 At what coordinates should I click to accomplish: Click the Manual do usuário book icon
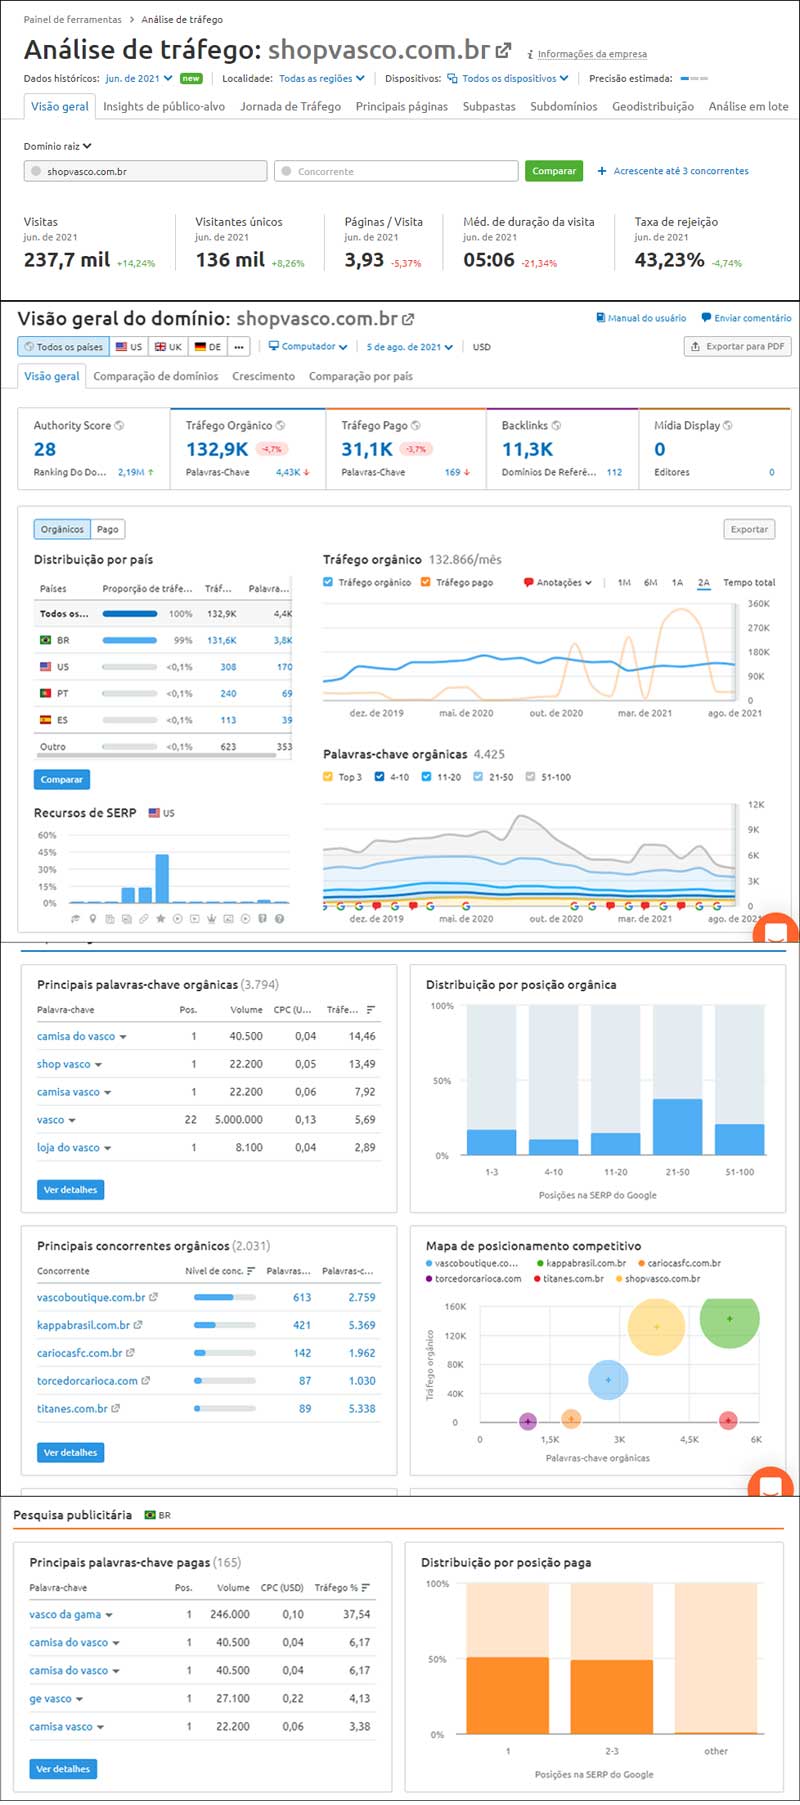600,318
